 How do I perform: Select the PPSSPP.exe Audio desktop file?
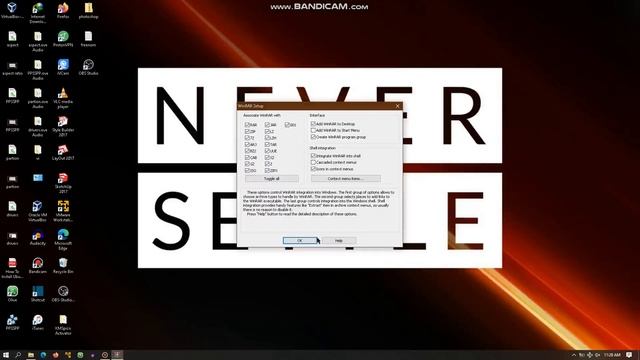(x=38, y=69)
